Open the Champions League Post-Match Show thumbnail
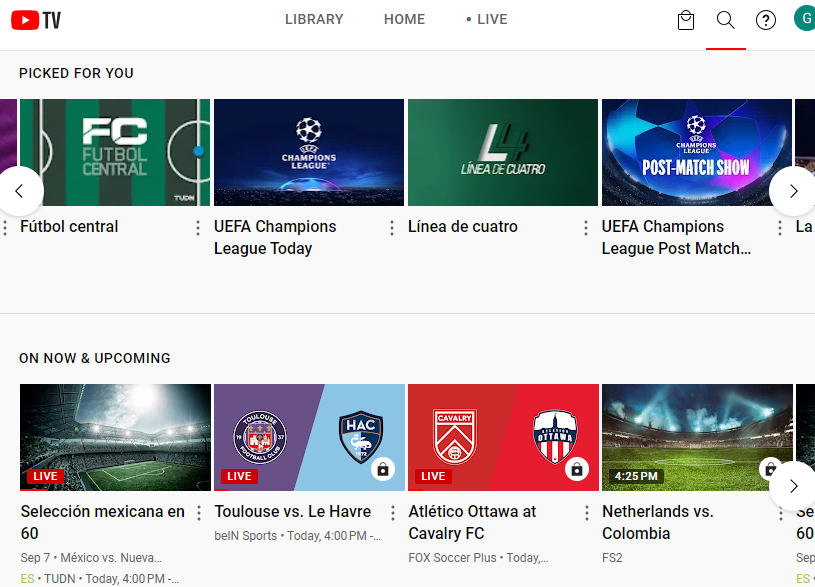This screenshot has height=587, width=815. (696, 152)
